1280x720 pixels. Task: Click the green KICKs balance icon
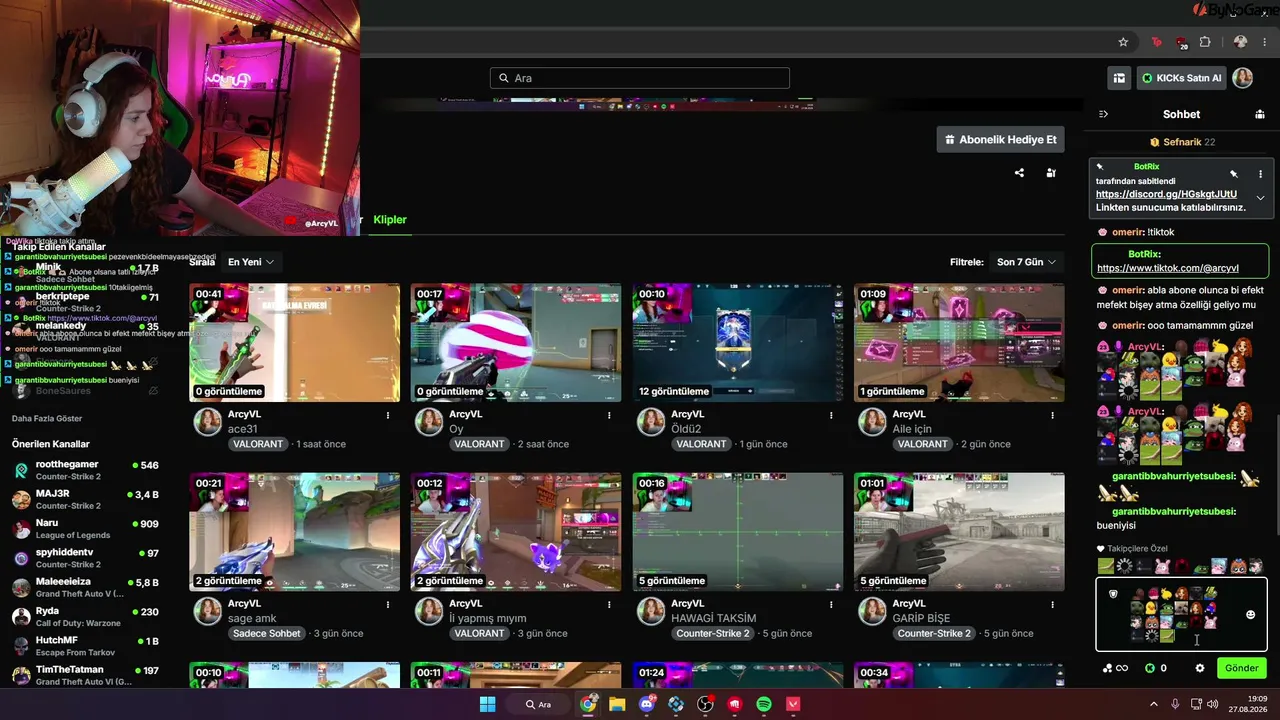pyautogui.click(x=1150, y=668)
